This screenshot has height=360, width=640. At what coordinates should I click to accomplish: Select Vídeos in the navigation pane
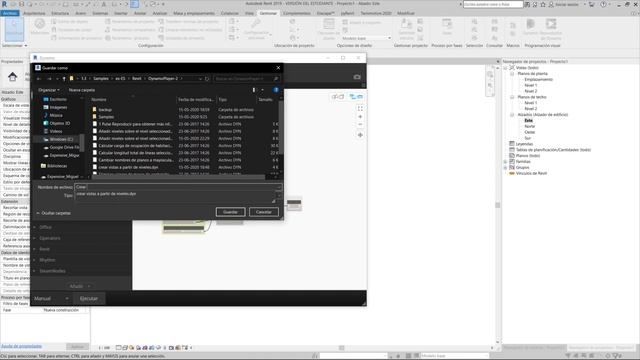[x=56, y=131]
